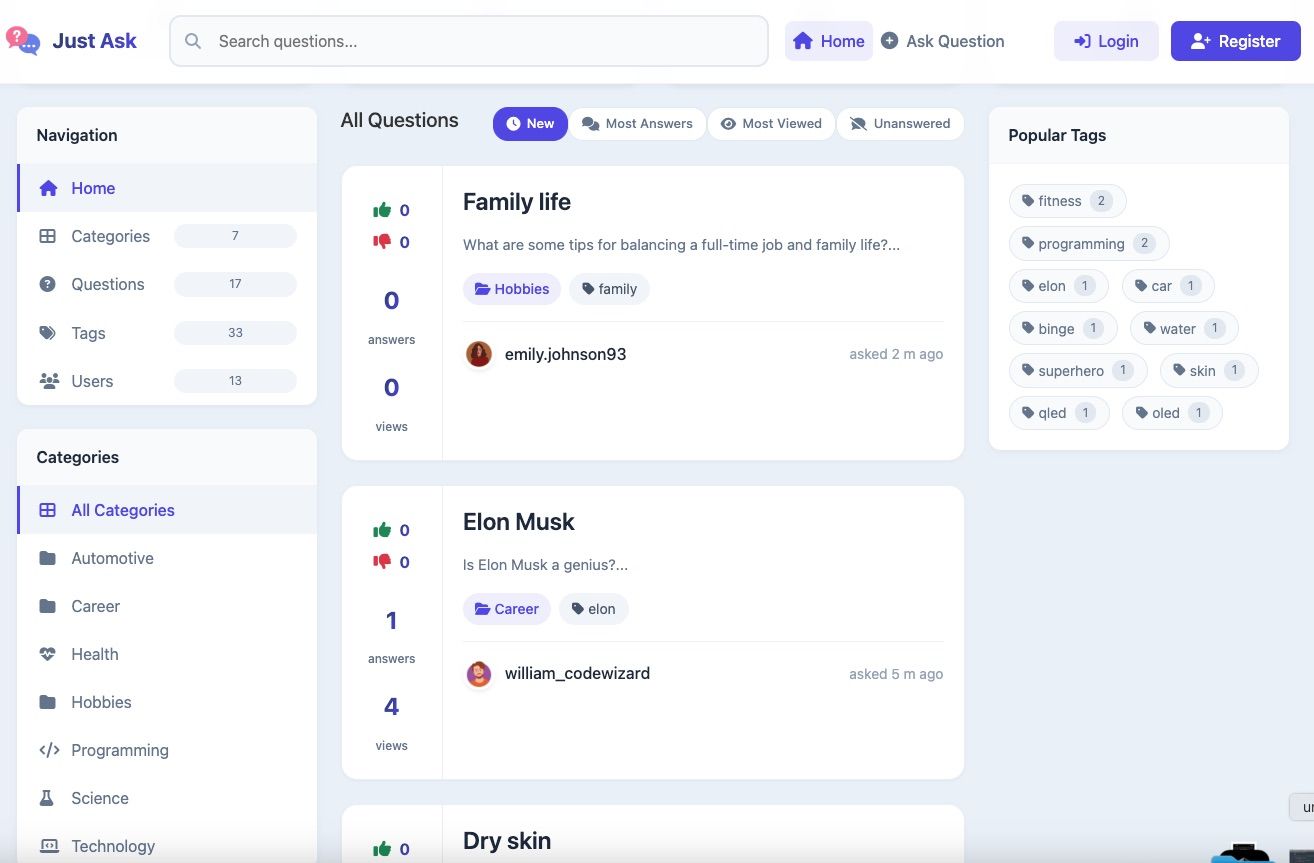Click the 'asked 2 m ago' timestamp
1314x863 pixels.
(896, 354)
